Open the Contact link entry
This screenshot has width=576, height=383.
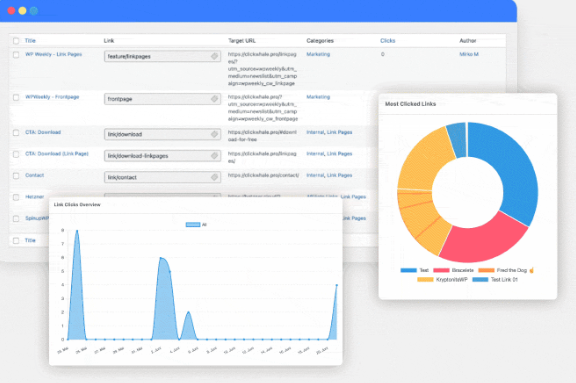[35, 176]
